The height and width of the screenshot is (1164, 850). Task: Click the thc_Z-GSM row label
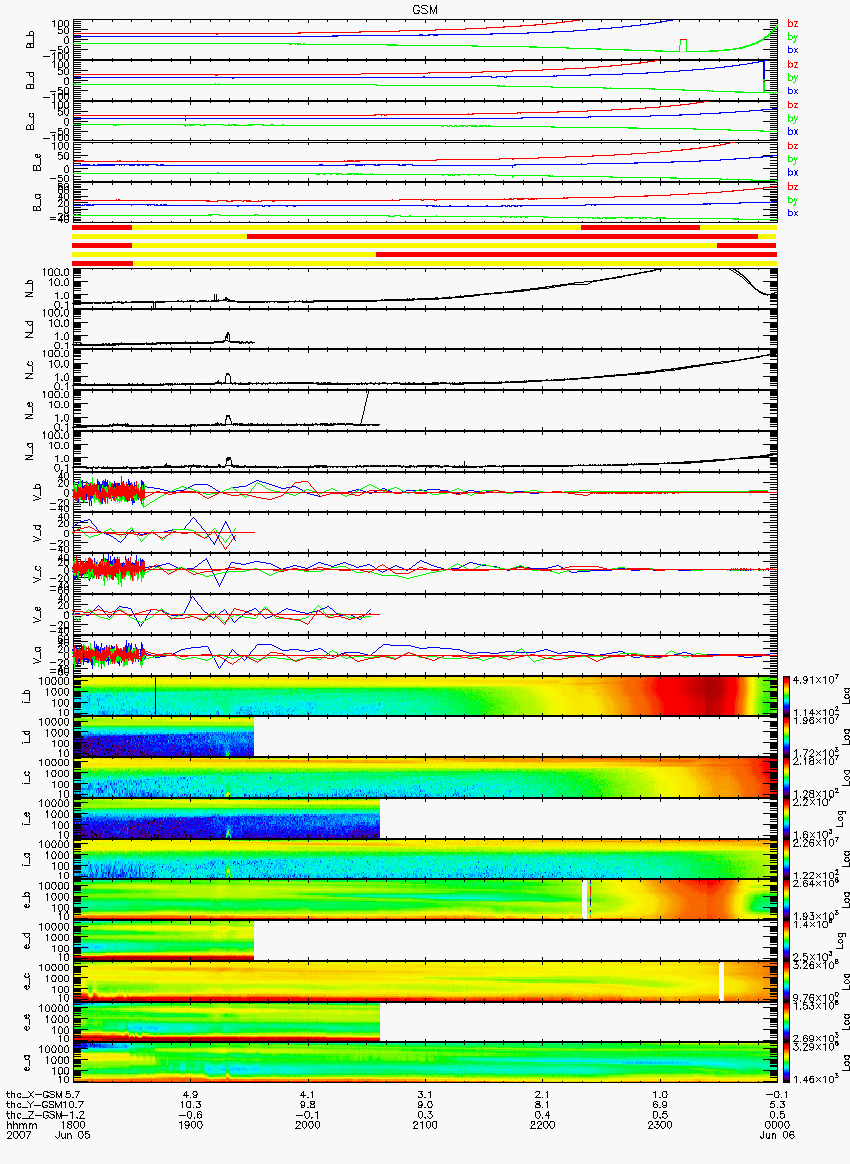click(x=34, y=1115)
